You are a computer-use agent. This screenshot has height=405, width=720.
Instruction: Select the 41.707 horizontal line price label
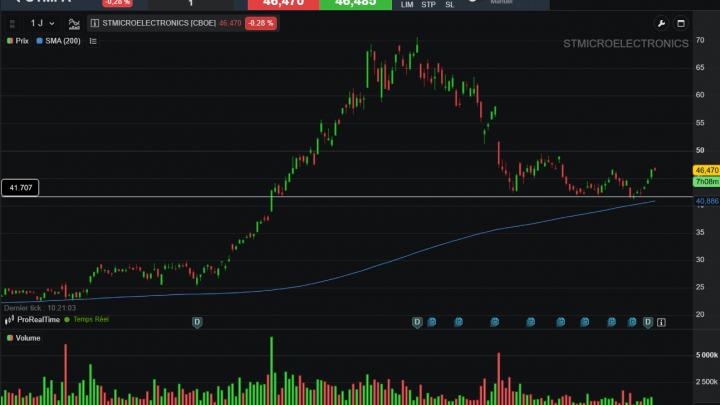coord(20,188)
